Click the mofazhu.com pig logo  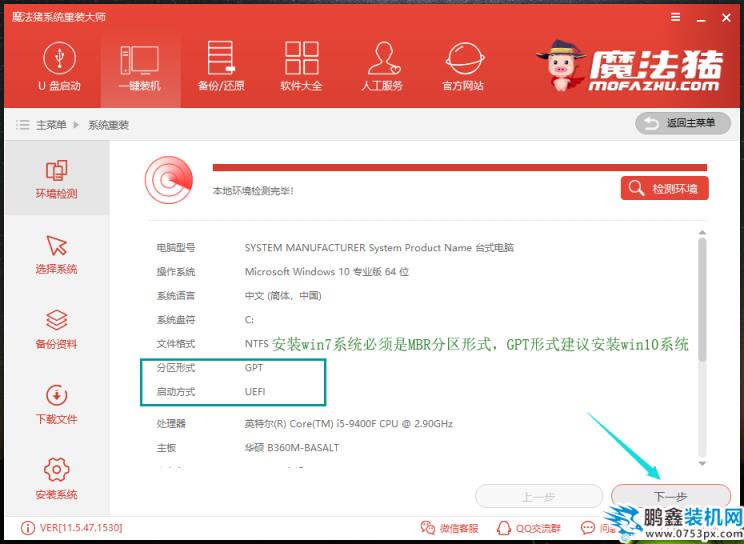[631, 66]
